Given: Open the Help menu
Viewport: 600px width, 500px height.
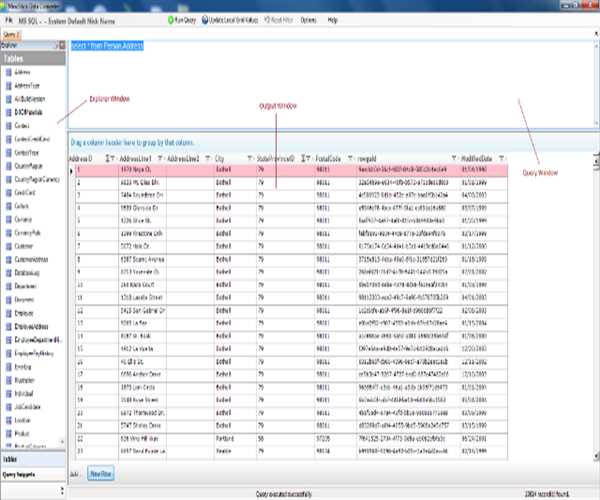Looking at the screenshot, I should tap(332, 20).
